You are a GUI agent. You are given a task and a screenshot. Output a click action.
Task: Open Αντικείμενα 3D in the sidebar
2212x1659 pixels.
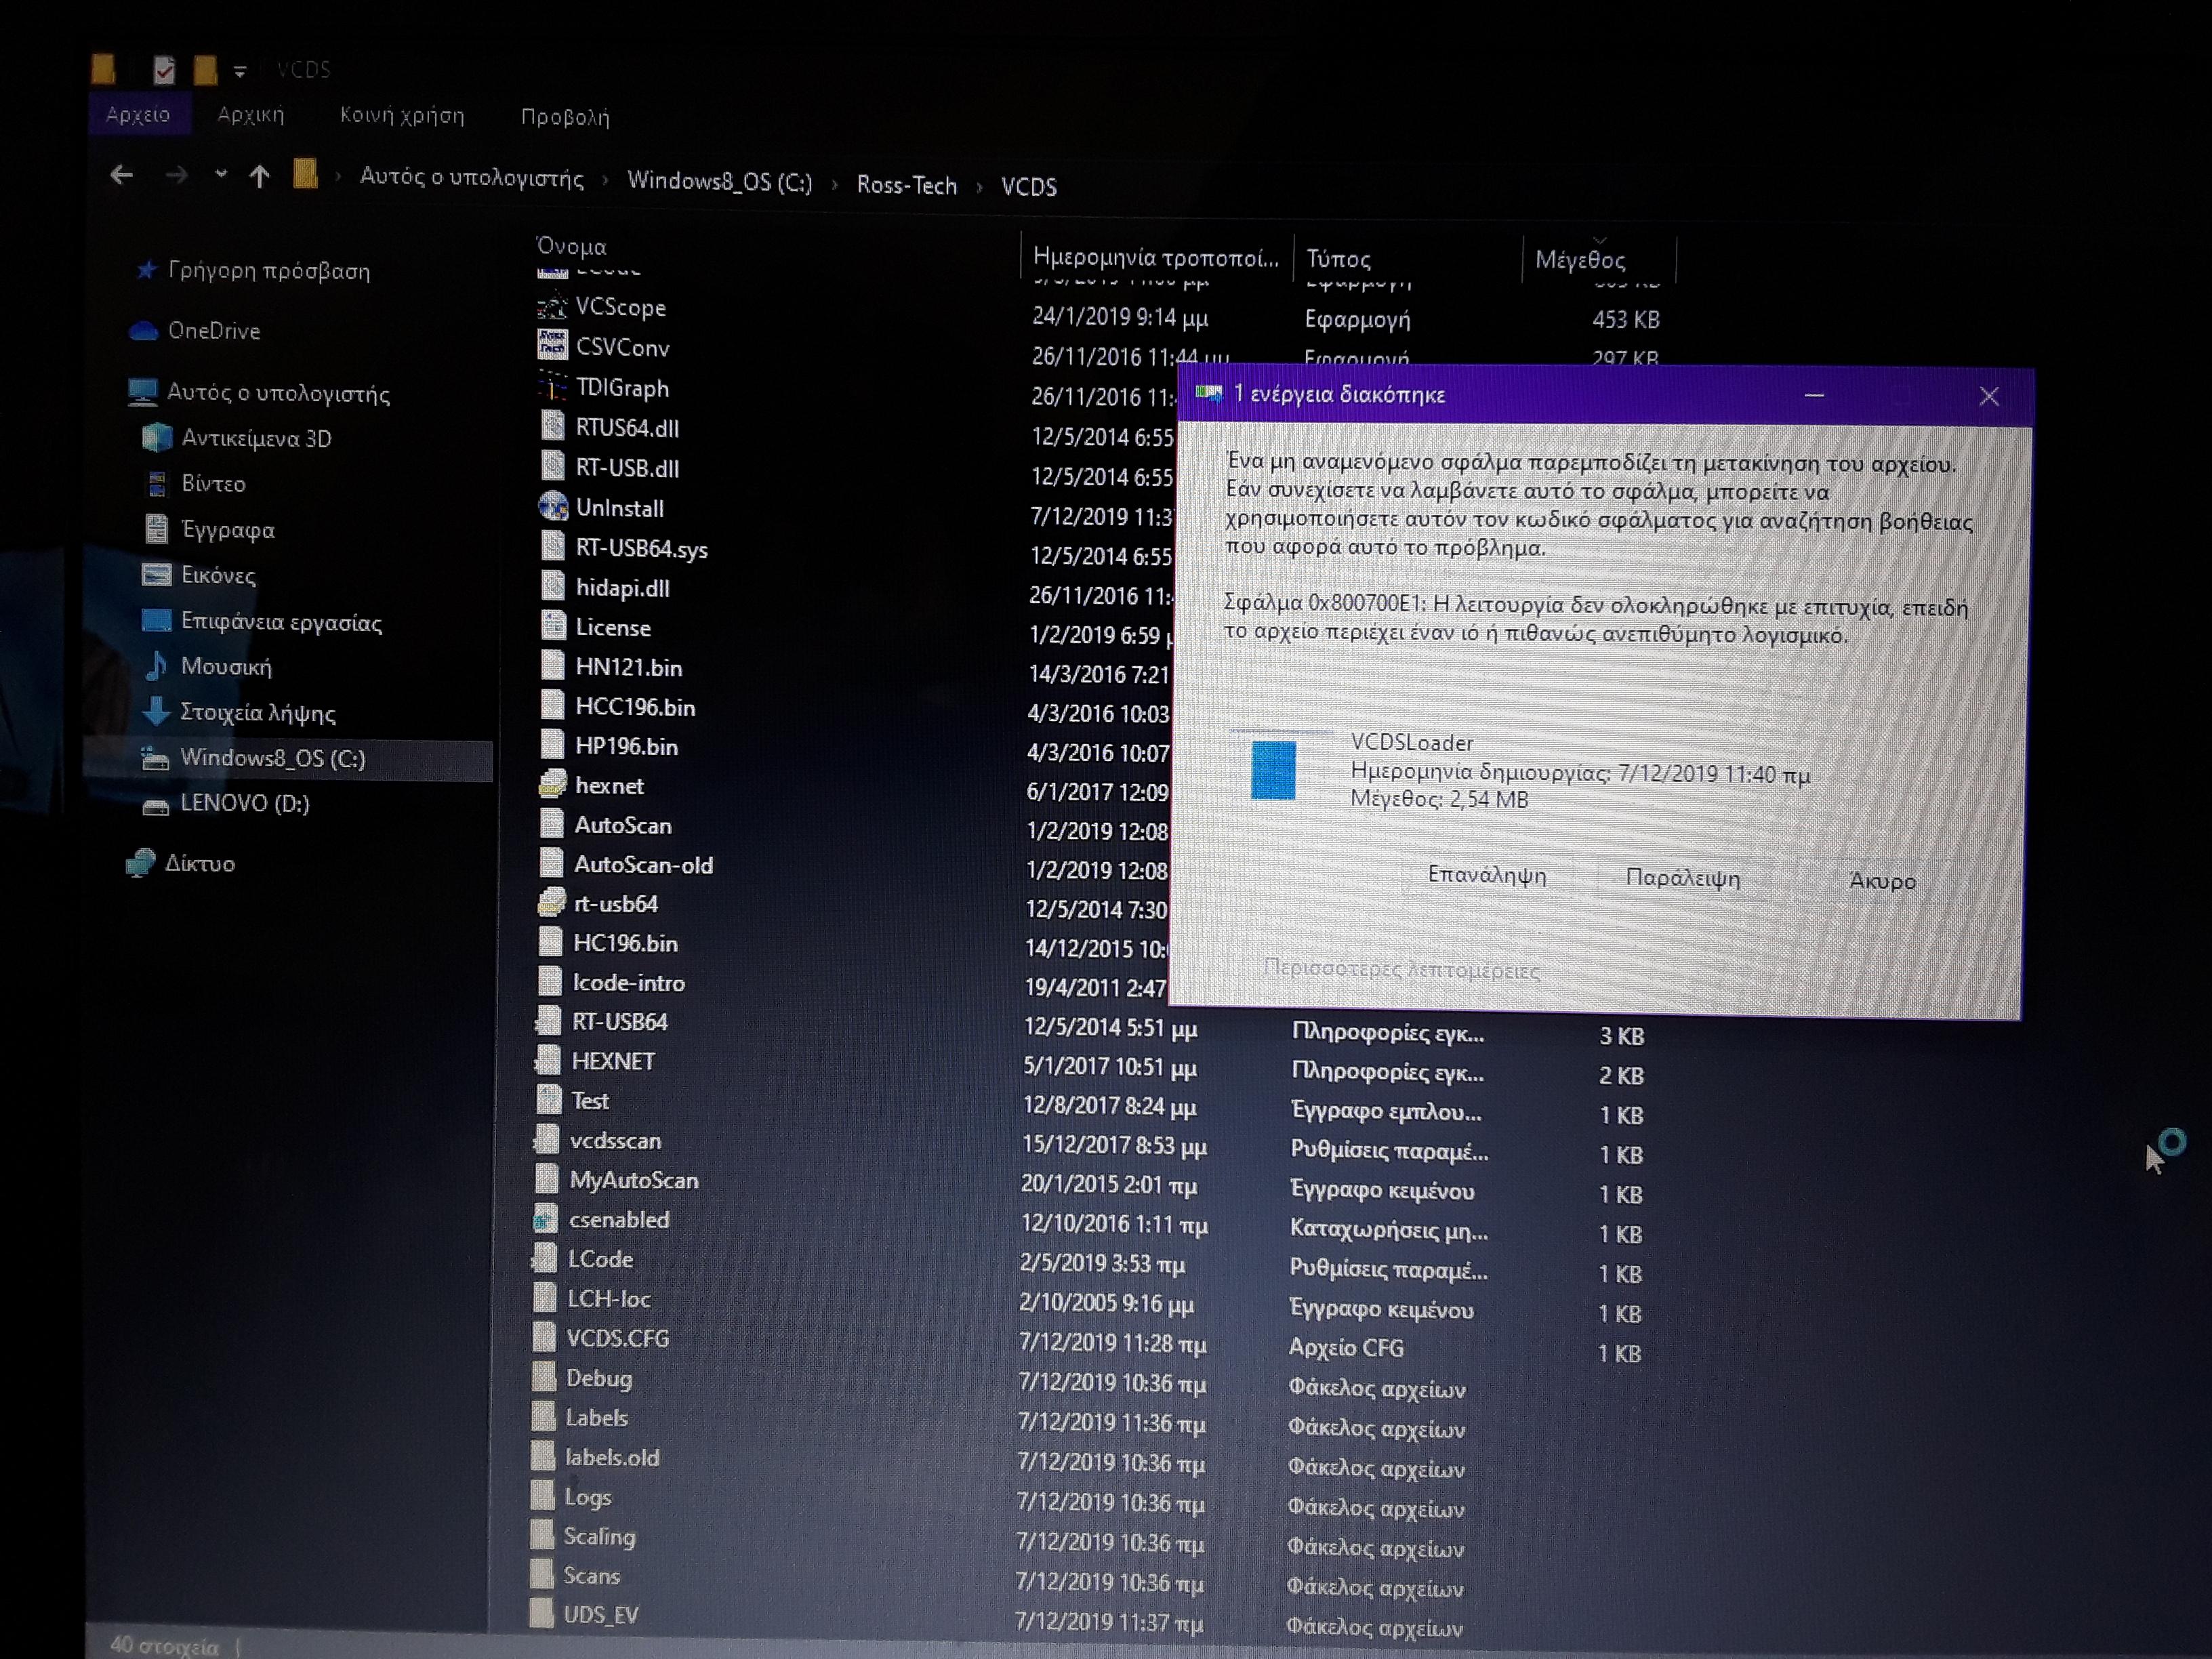pos(256,438)
